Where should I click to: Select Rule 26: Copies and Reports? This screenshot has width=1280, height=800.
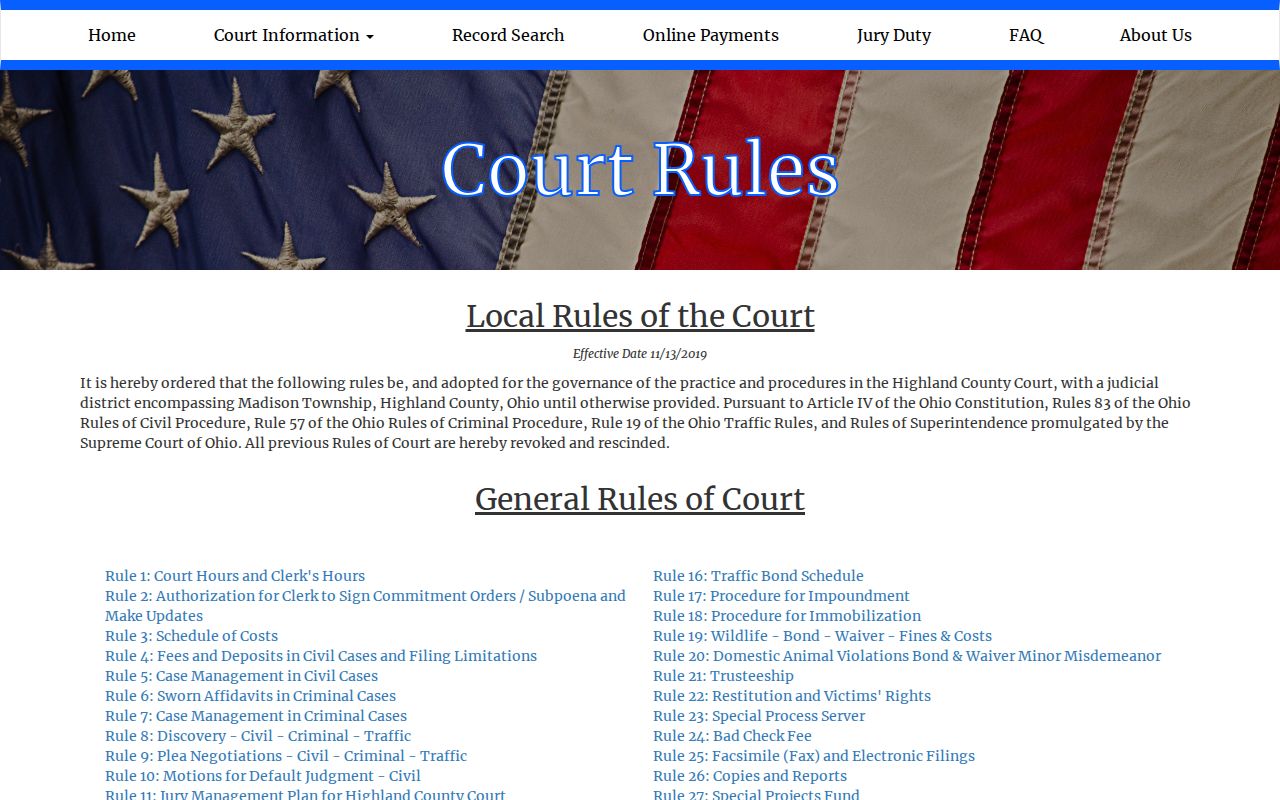750,776
